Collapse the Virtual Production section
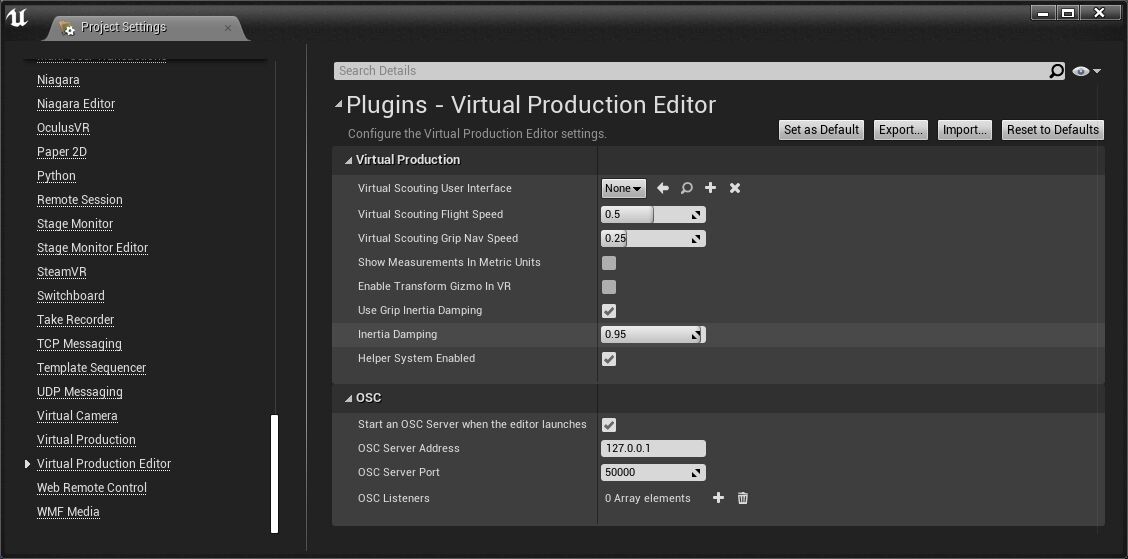 tap(349, 160)
